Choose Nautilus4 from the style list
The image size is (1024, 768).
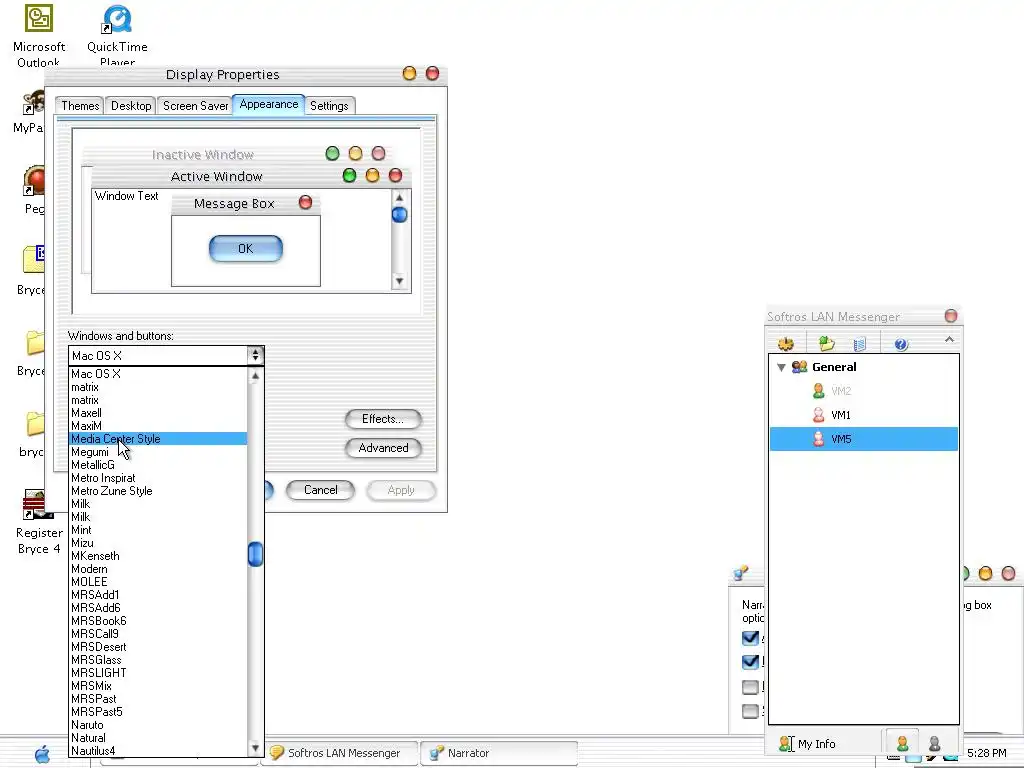[x=157, y=751]
